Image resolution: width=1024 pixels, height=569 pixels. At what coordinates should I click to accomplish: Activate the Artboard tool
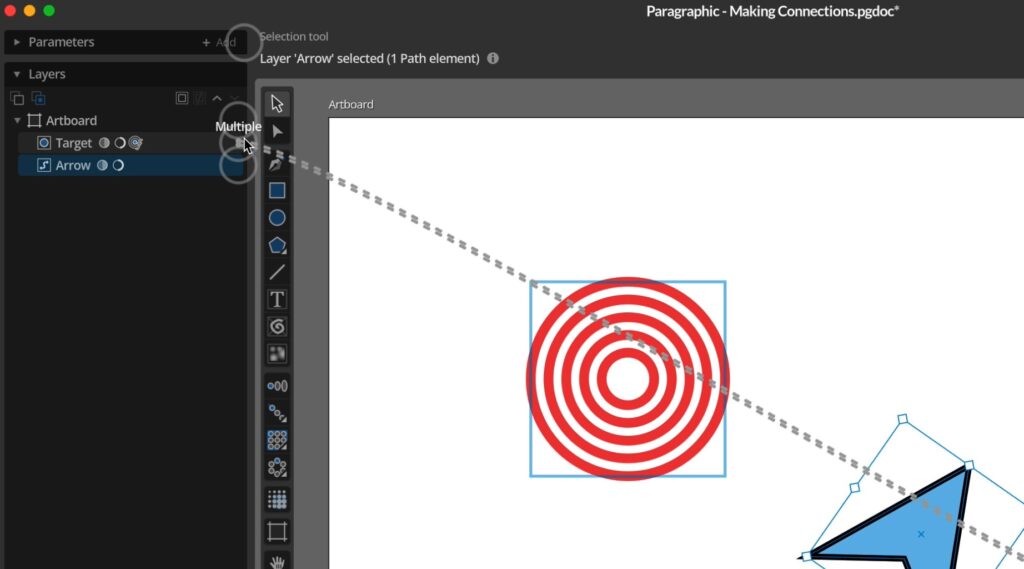click(277, 531)
